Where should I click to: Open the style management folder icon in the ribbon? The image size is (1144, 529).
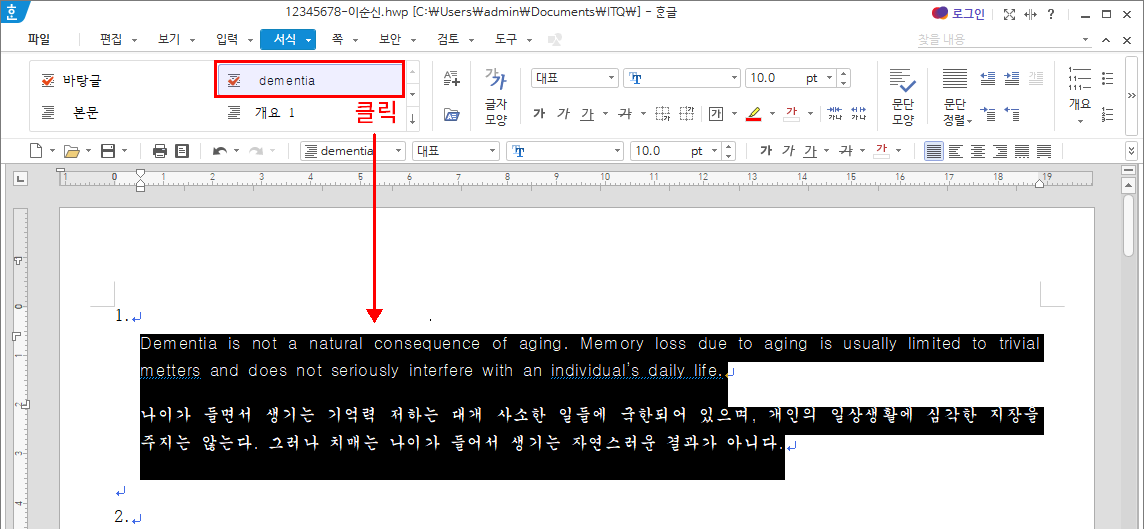(452, 114)
